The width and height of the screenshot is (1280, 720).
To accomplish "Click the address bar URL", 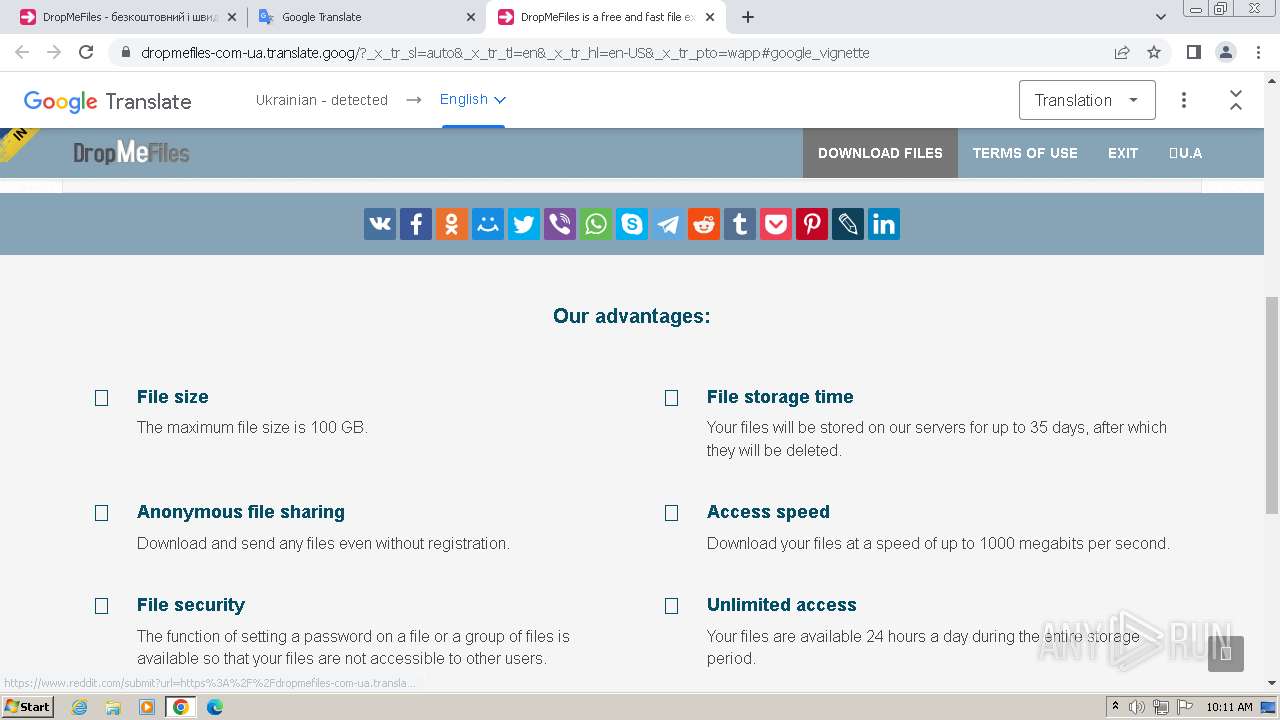I will 505,53.
